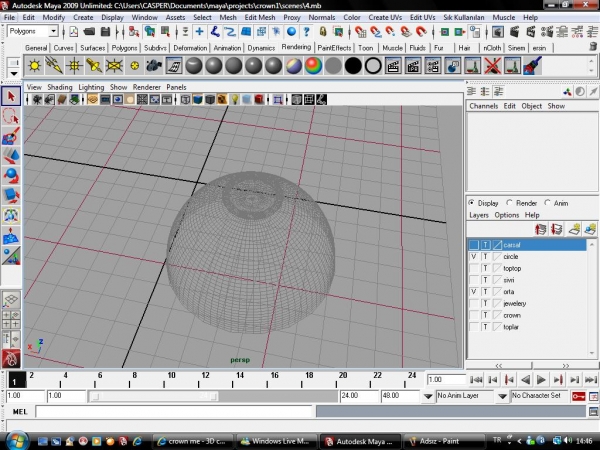Choose the Move tool in toolbox
Viewport: 600px width, 450px height.
pos(11,156)
